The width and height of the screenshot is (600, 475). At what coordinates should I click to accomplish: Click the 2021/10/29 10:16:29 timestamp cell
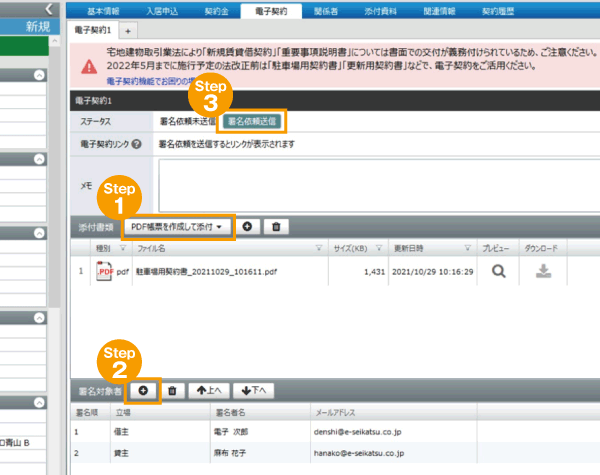pos(432,272)
